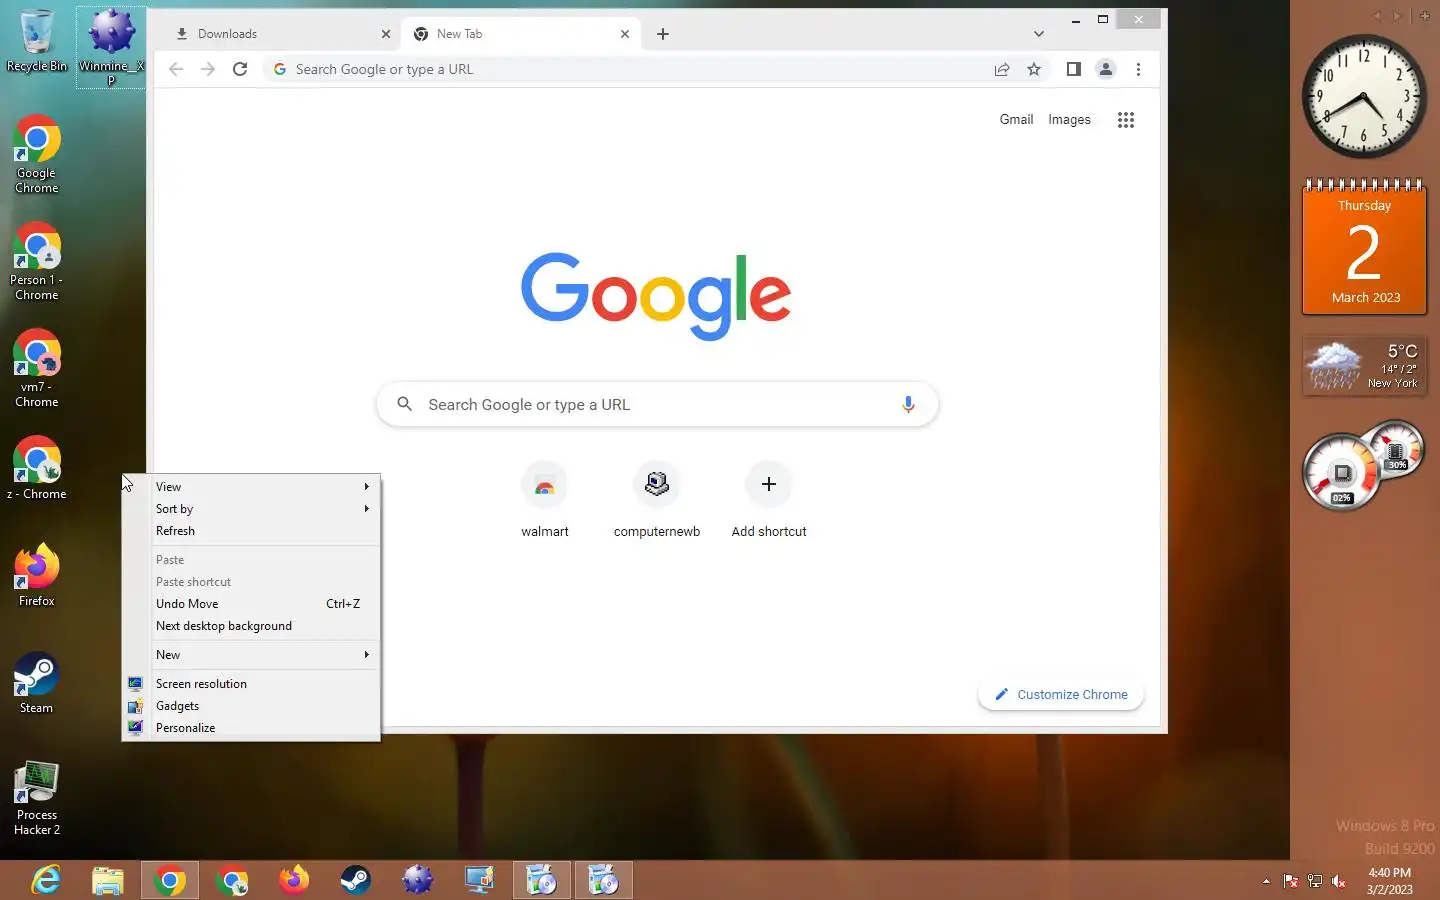Open the Minesweeper mine taskbar icon

[418, 880]
